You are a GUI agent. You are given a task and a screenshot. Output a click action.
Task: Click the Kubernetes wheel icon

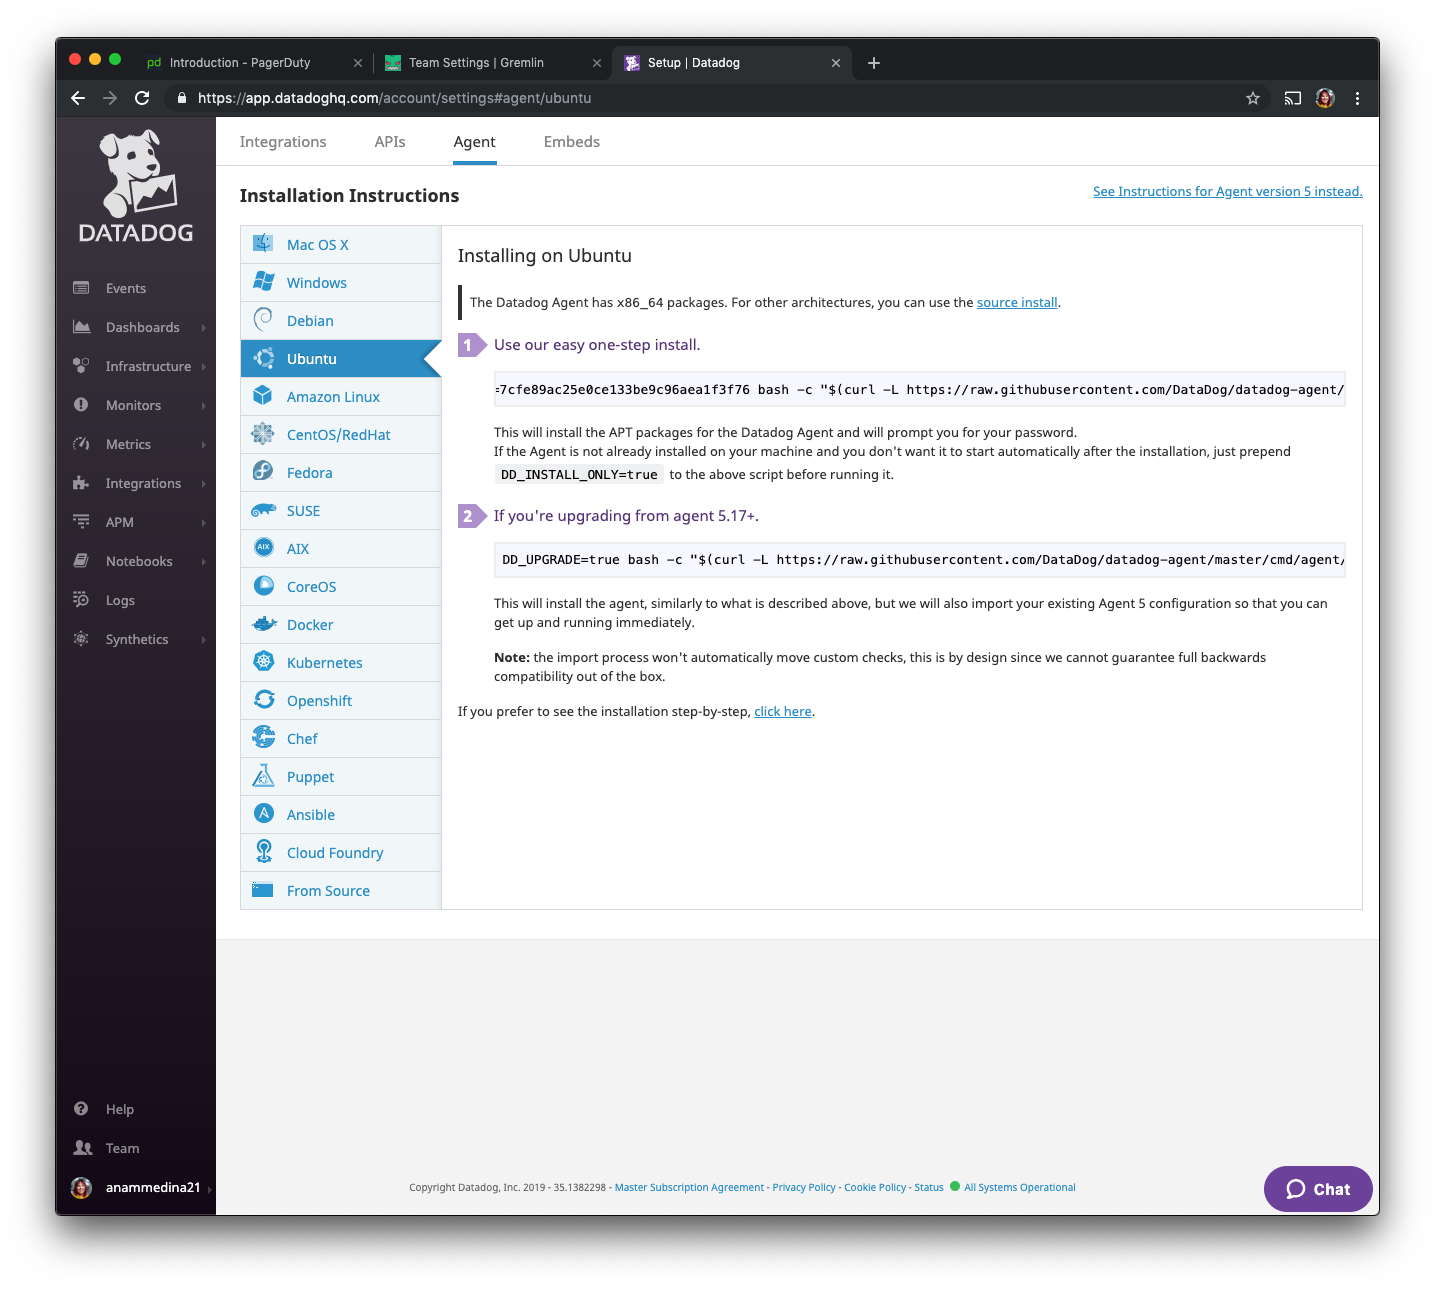[x=263, y=662]
